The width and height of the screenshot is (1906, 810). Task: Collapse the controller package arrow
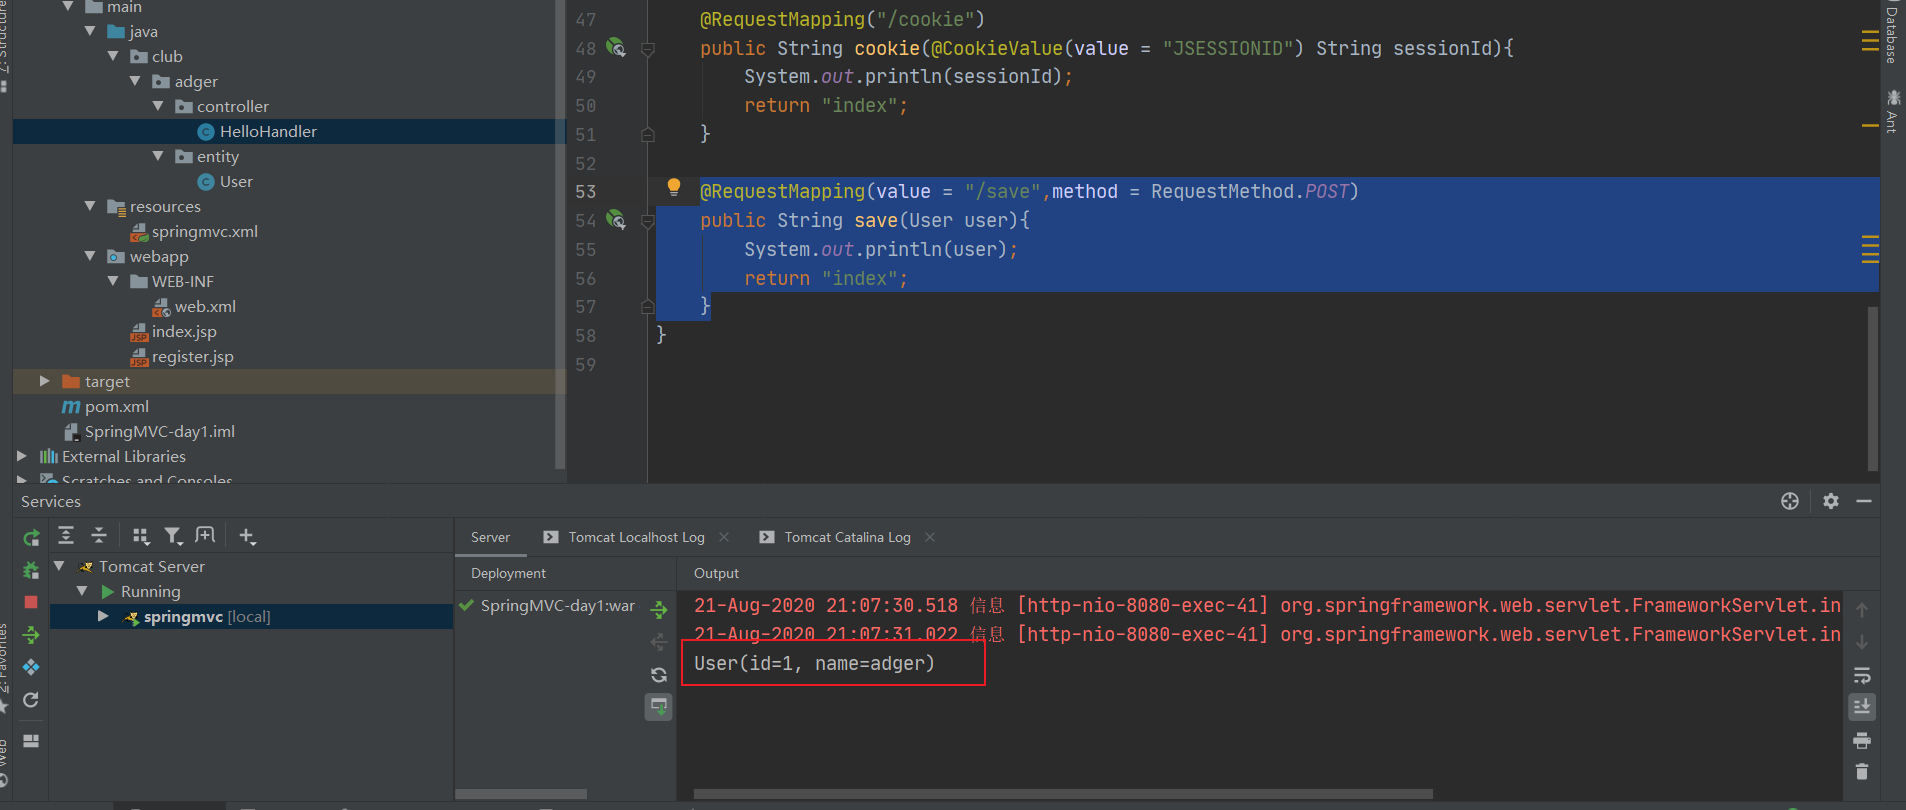pos(158,105)
